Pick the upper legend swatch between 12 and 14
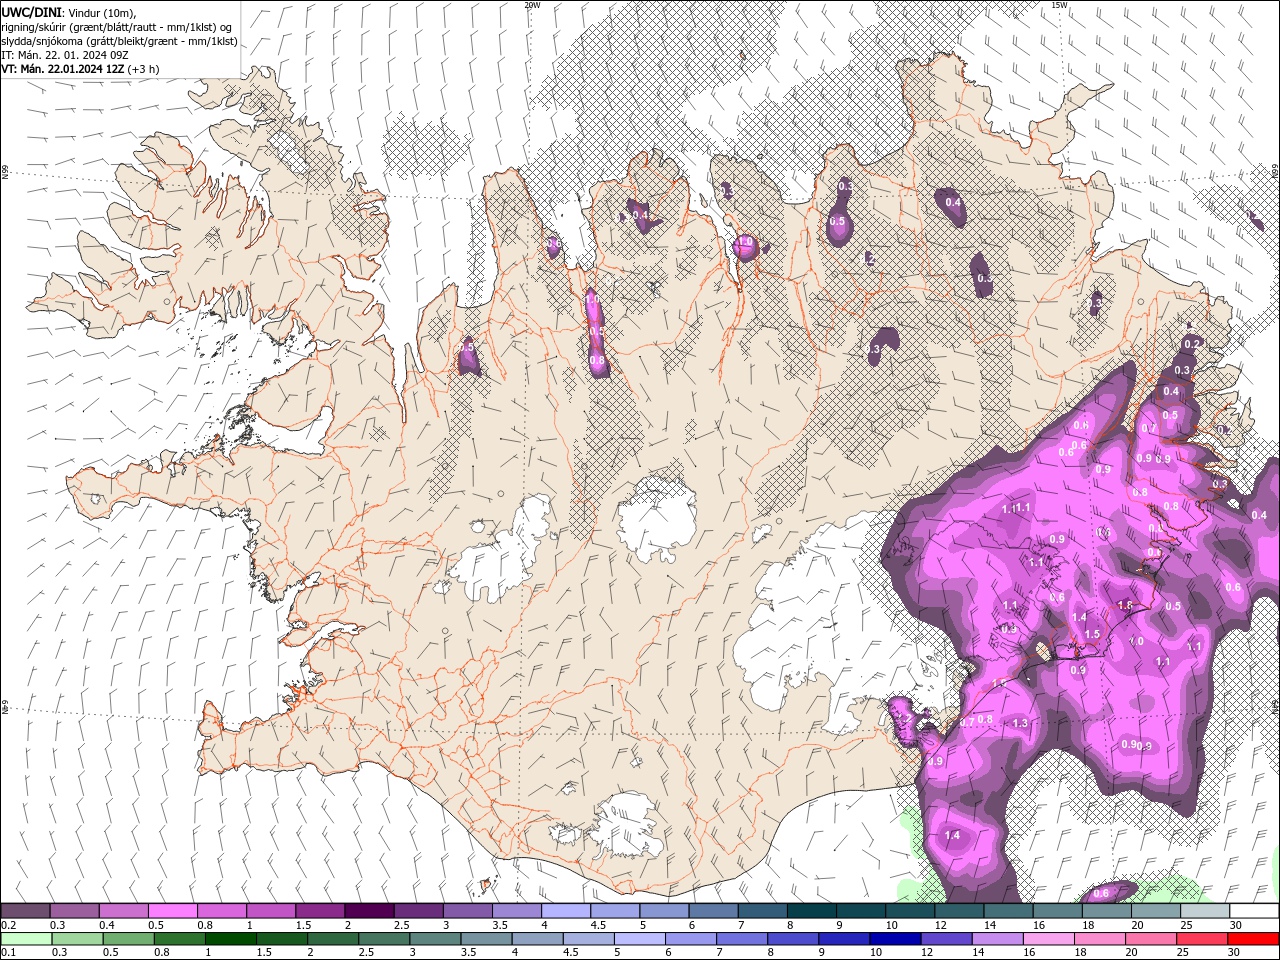 959,911
